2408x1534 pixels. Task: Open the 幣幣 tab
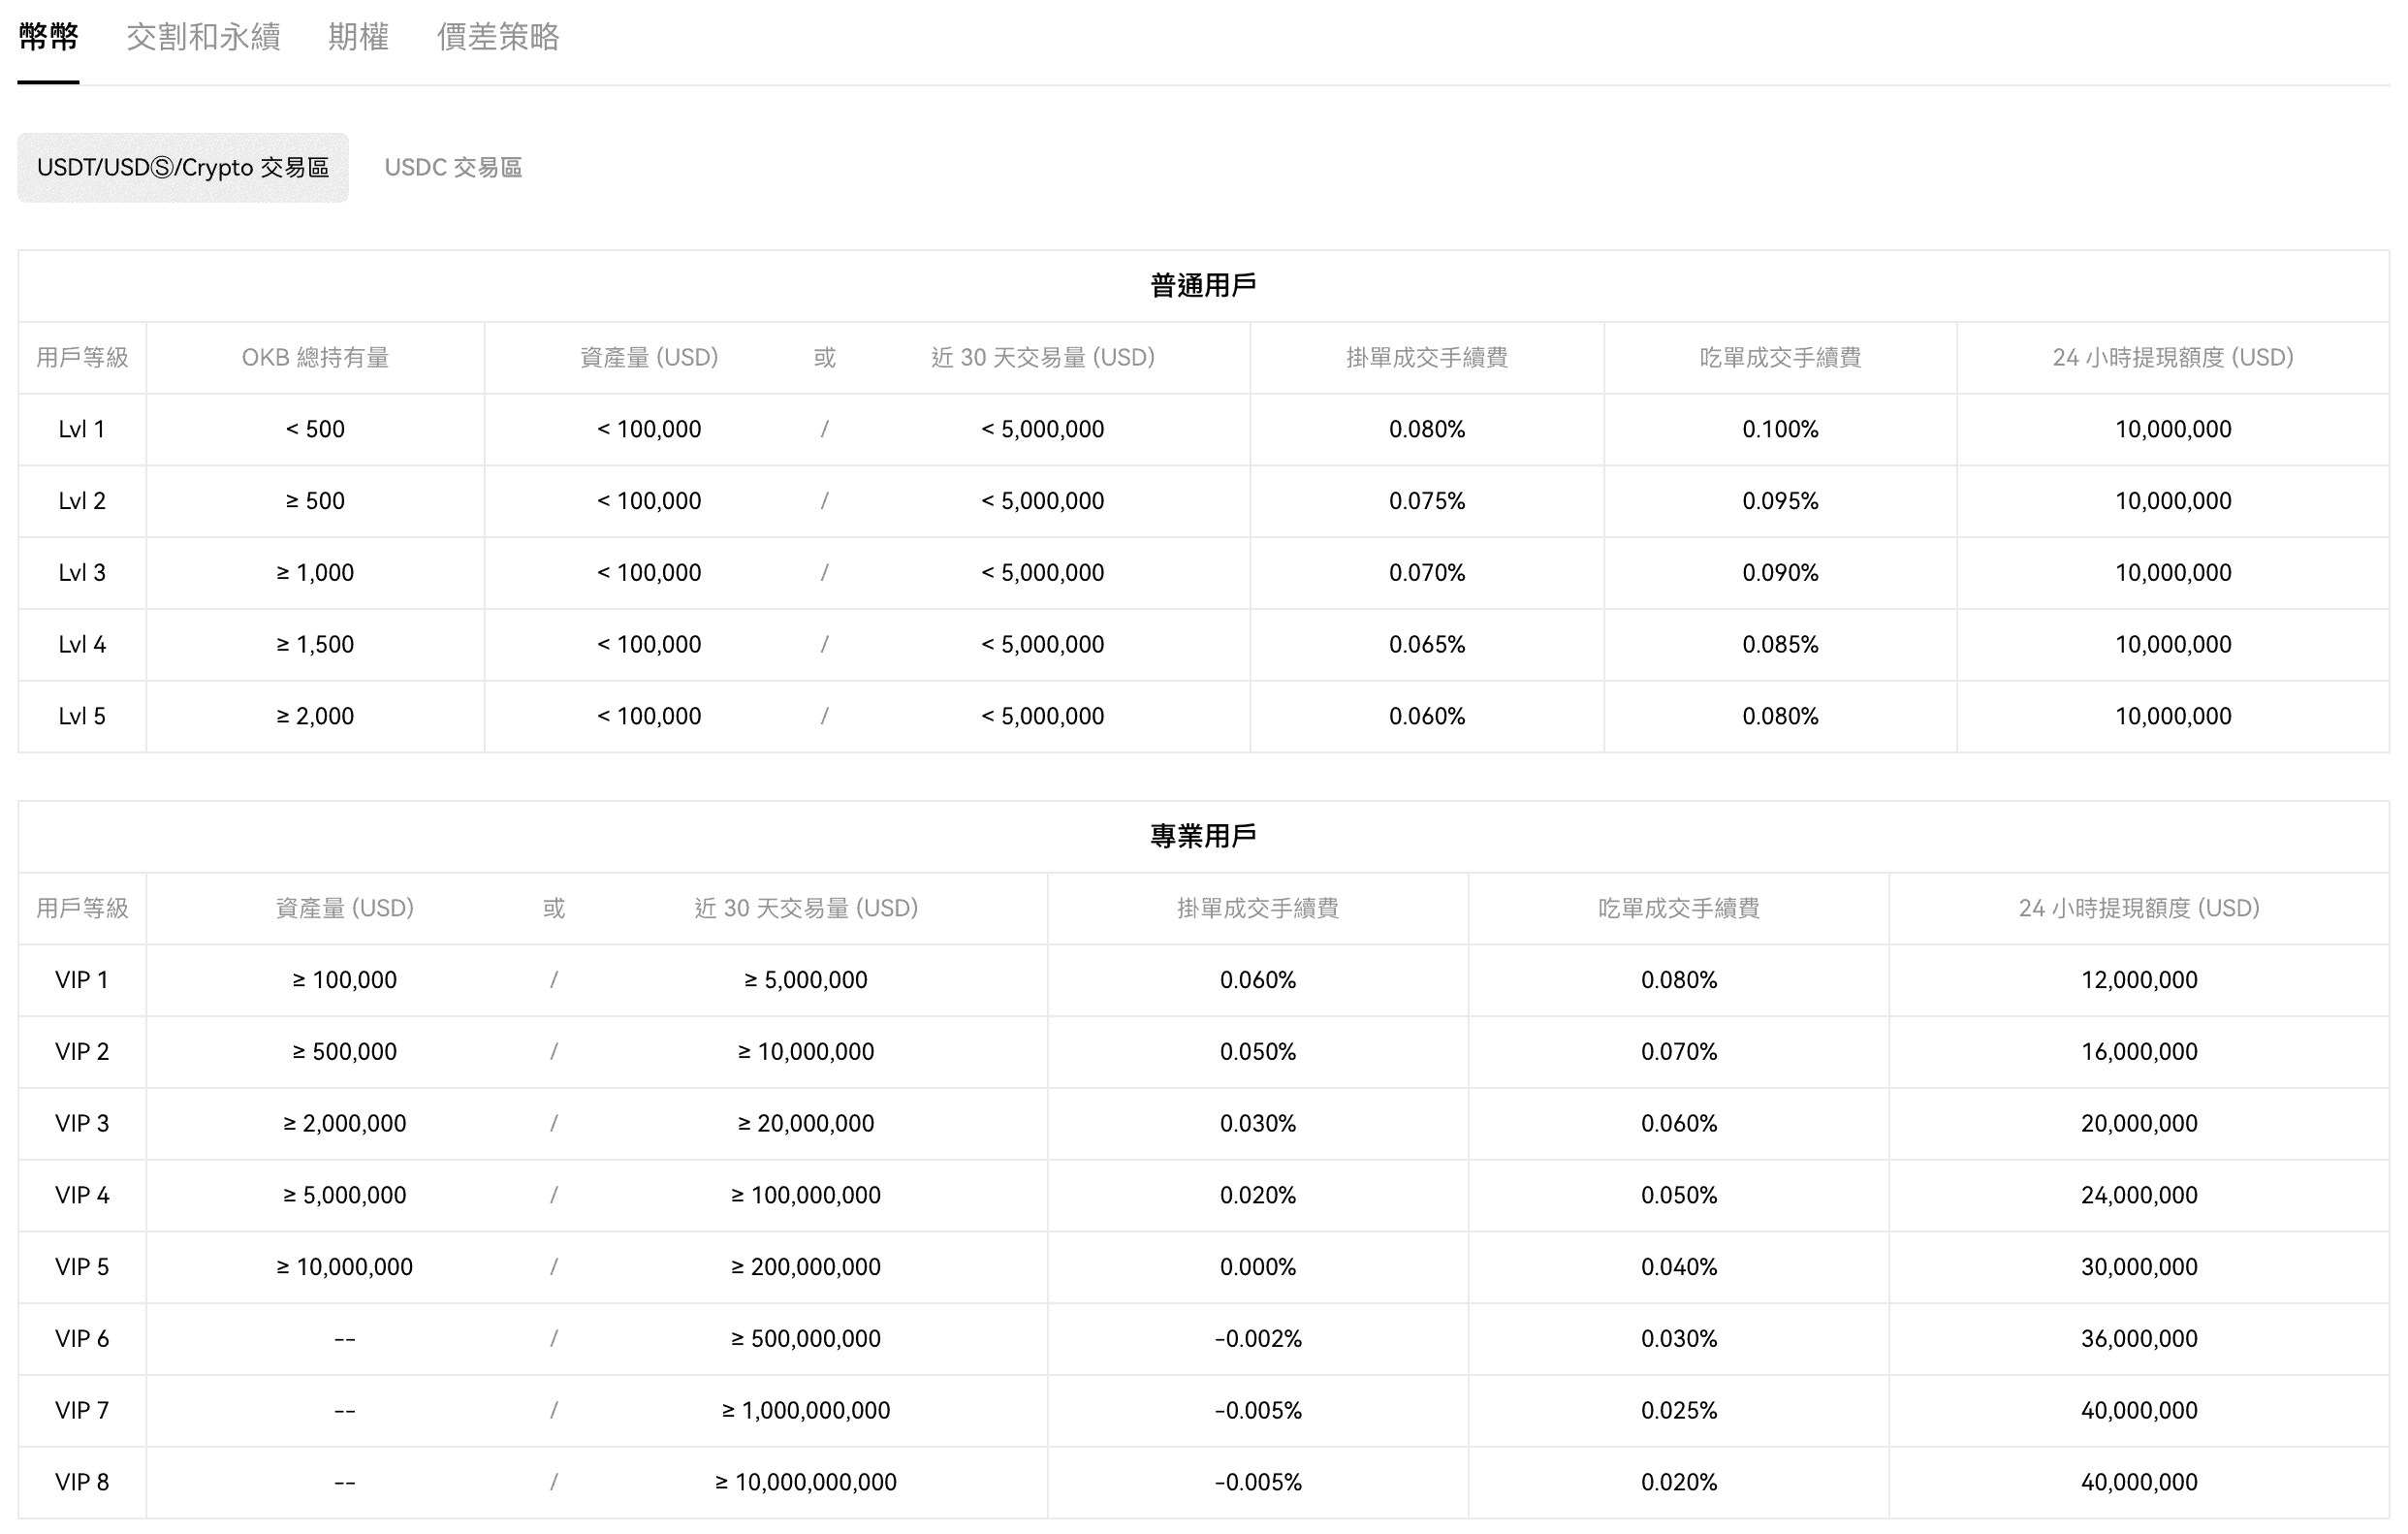pyautogui.click(x=48, y=37)
